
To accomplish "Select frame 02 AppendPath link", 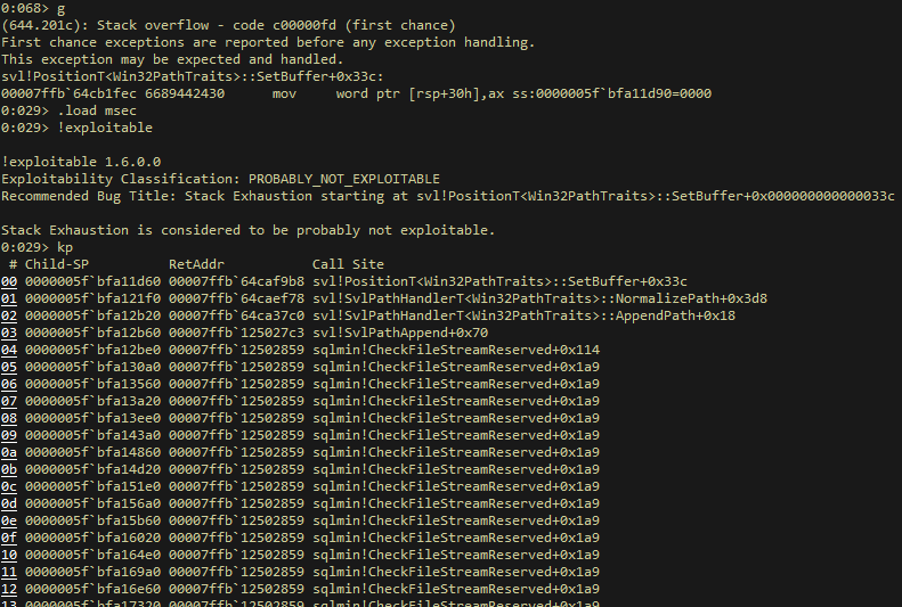I will pos(9,316).
